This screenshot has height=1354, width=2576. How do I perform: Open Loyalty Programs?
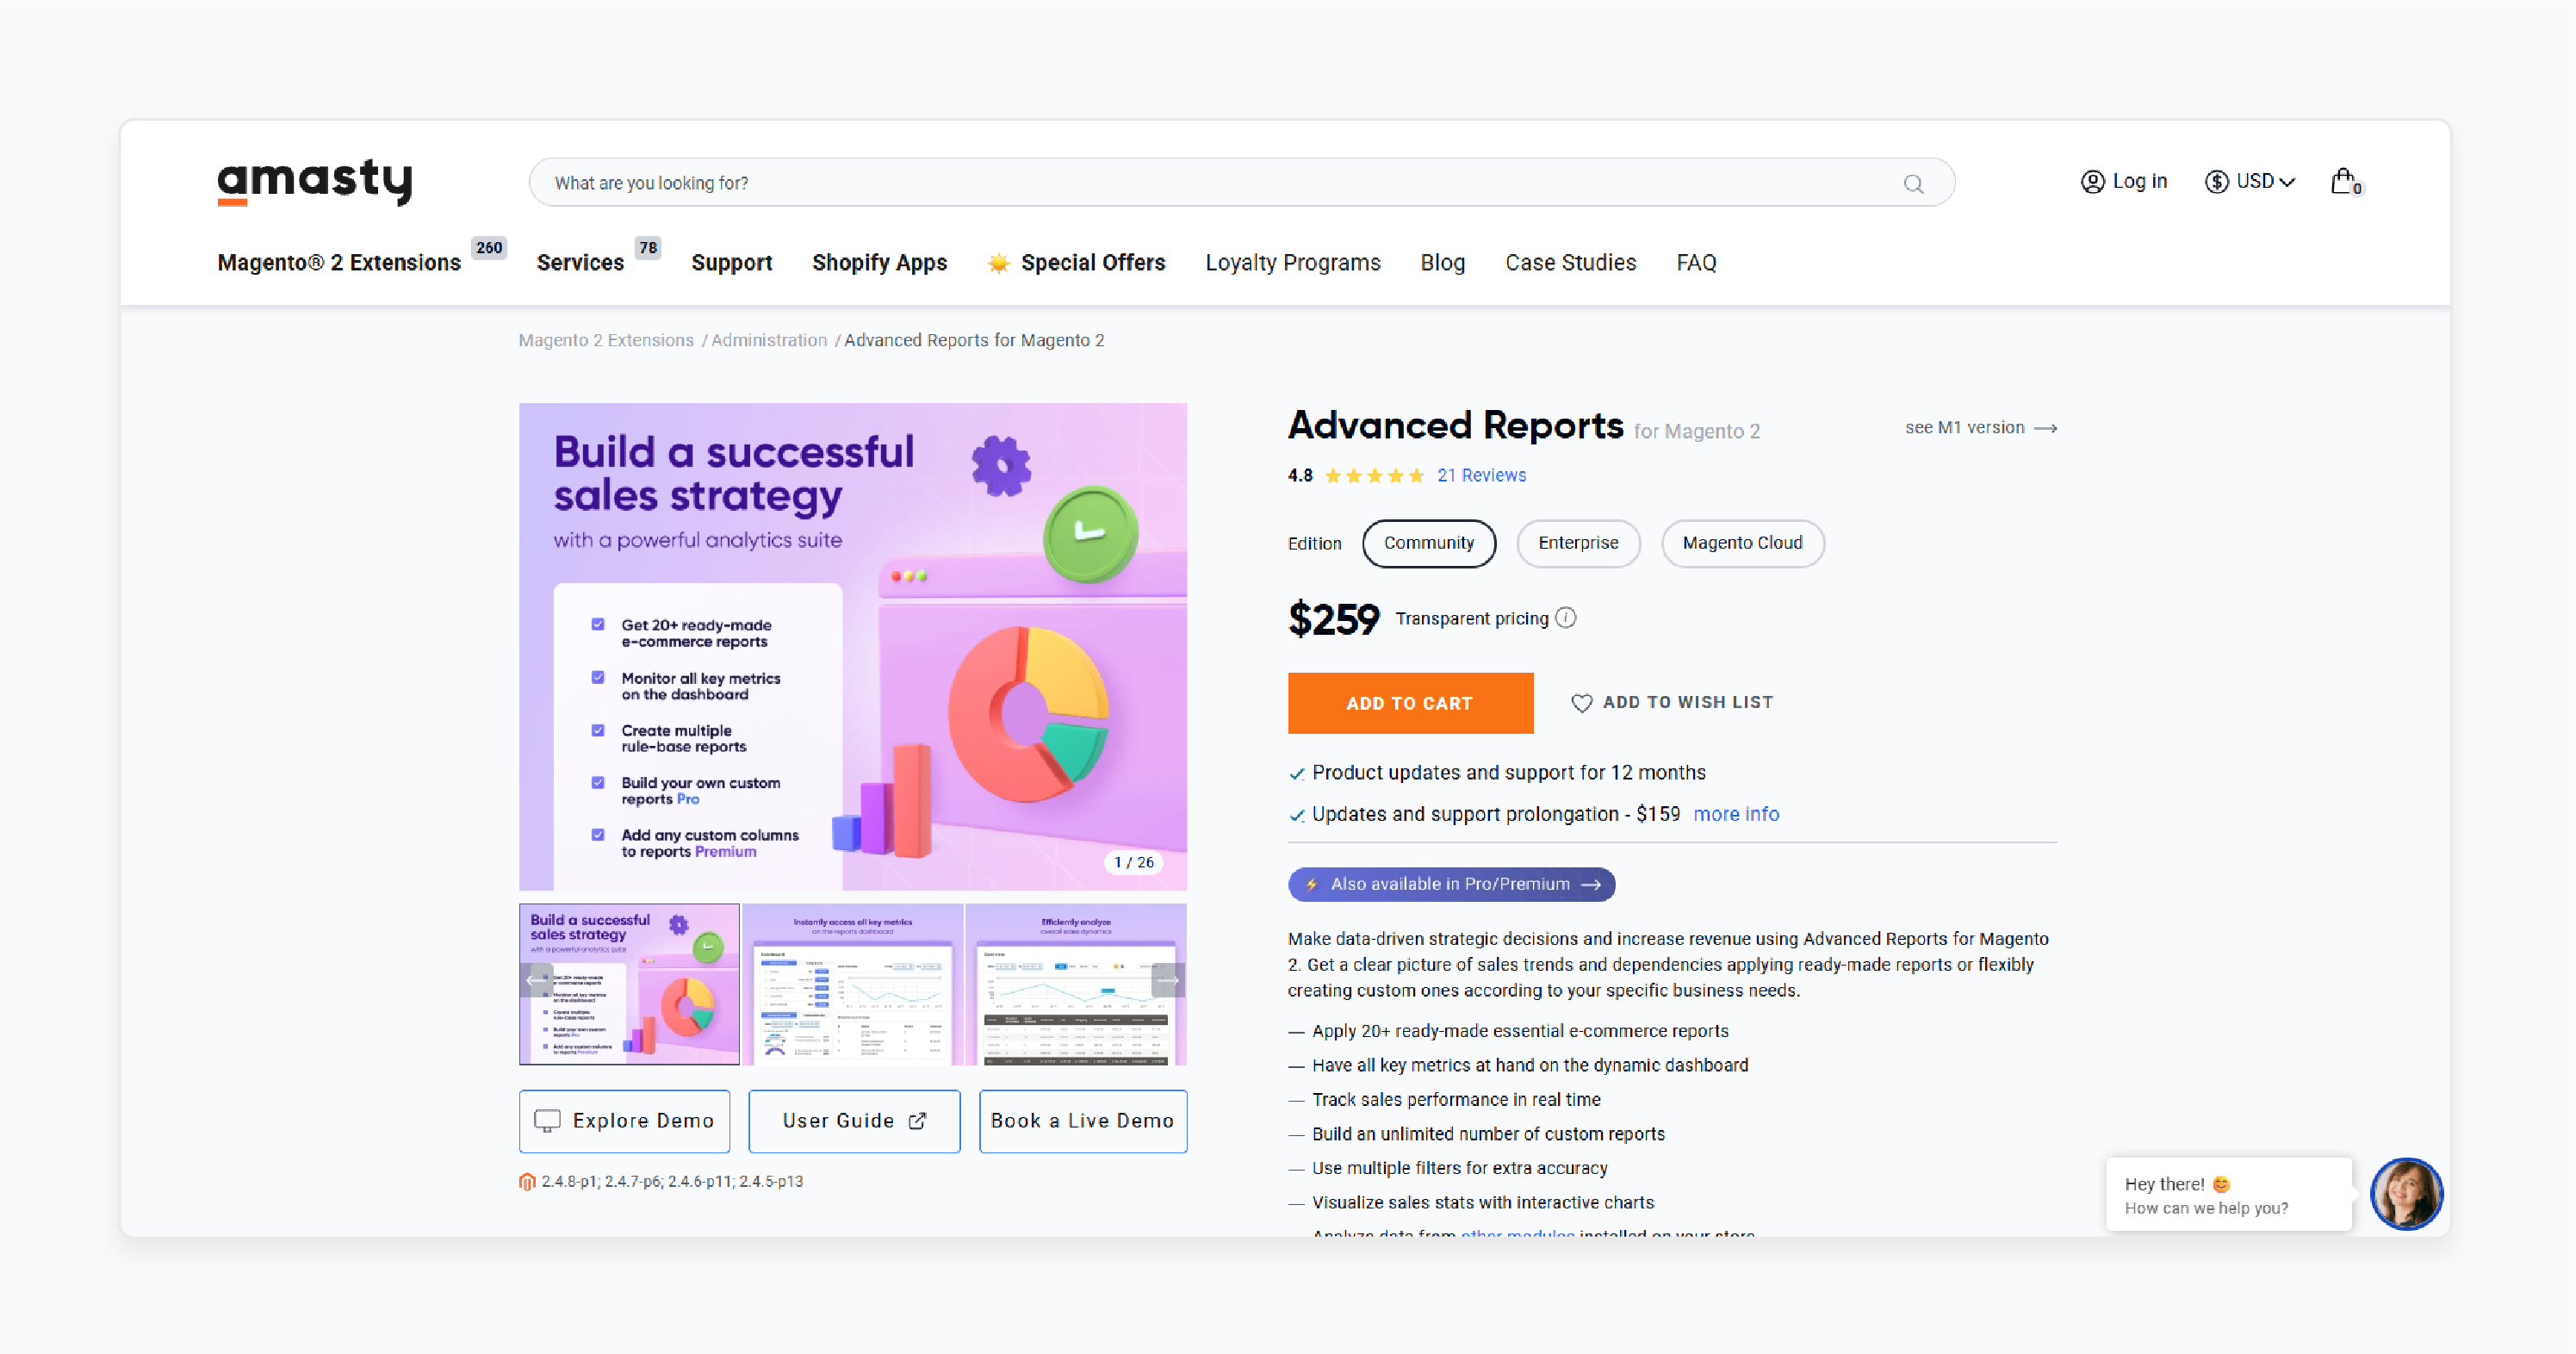pyautogui.click(x=1292, y=263)
